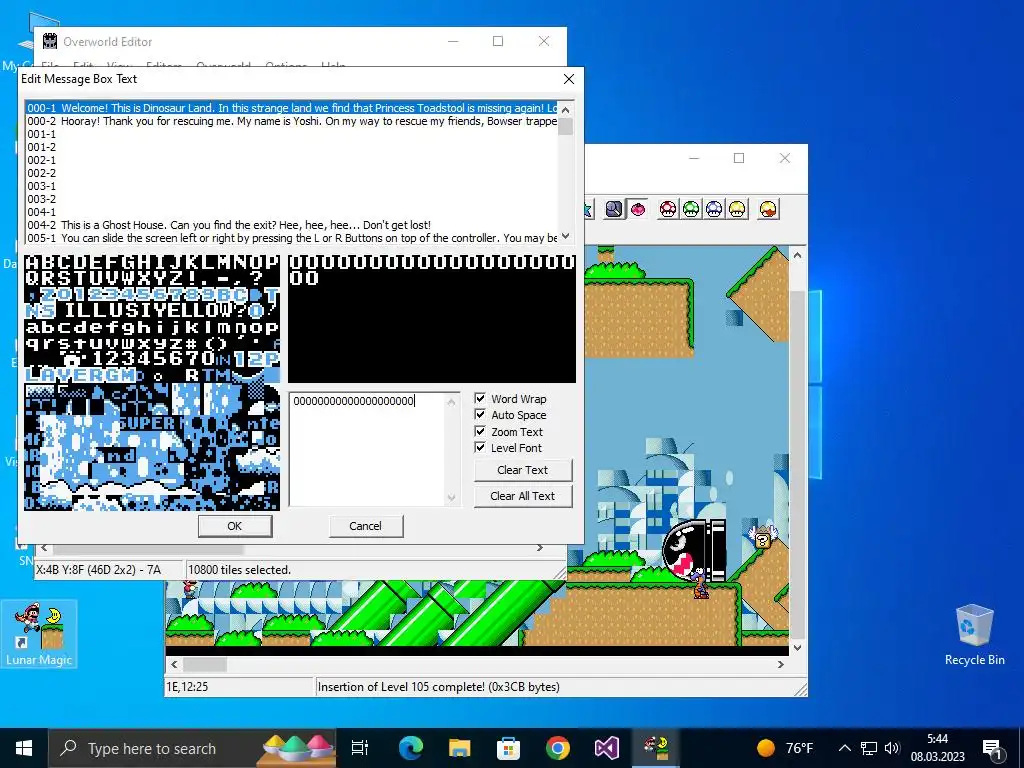Click the Banzai Bill sprite in level editor

coord(694,550)
